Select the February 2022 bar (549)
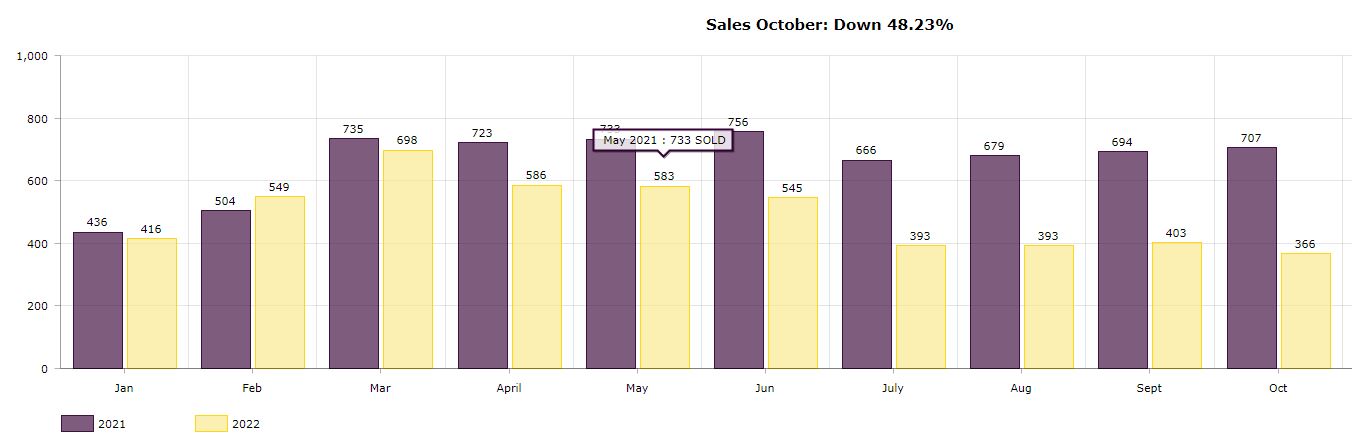This screenshot has width=1352, height=442. (280, 282)
